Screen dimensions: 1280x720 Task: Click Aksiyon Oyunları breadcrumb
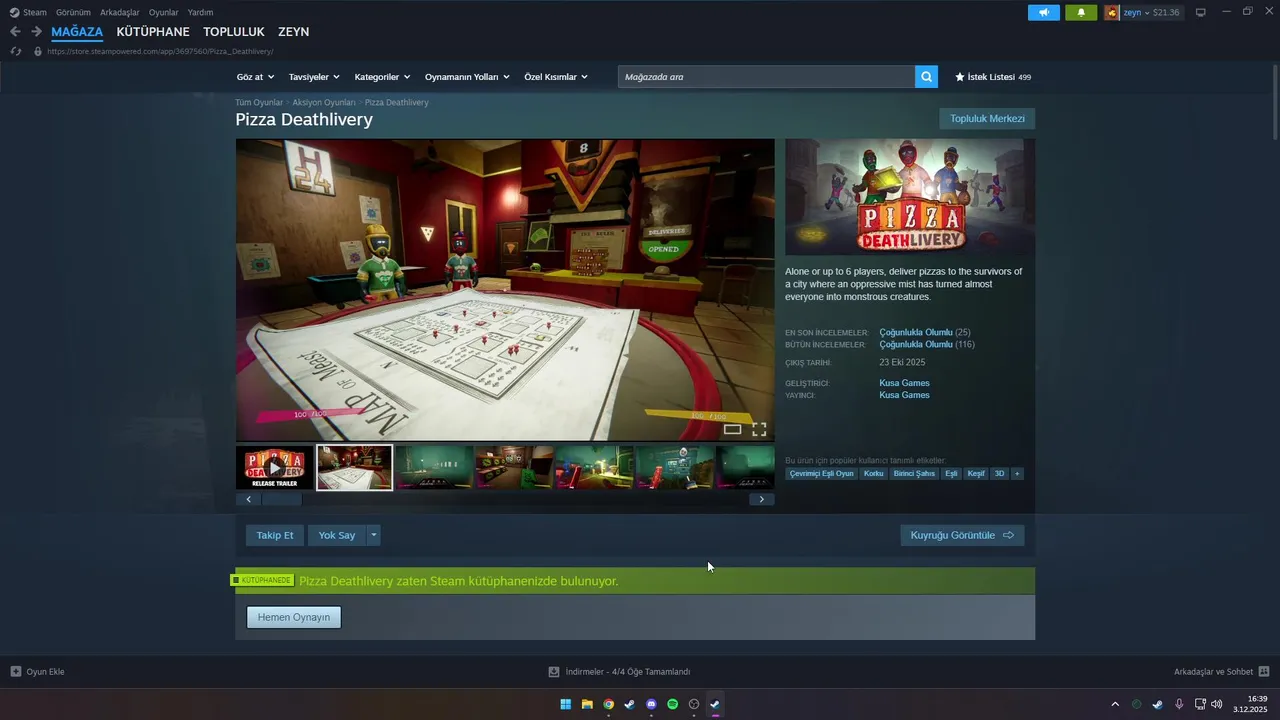324,103
